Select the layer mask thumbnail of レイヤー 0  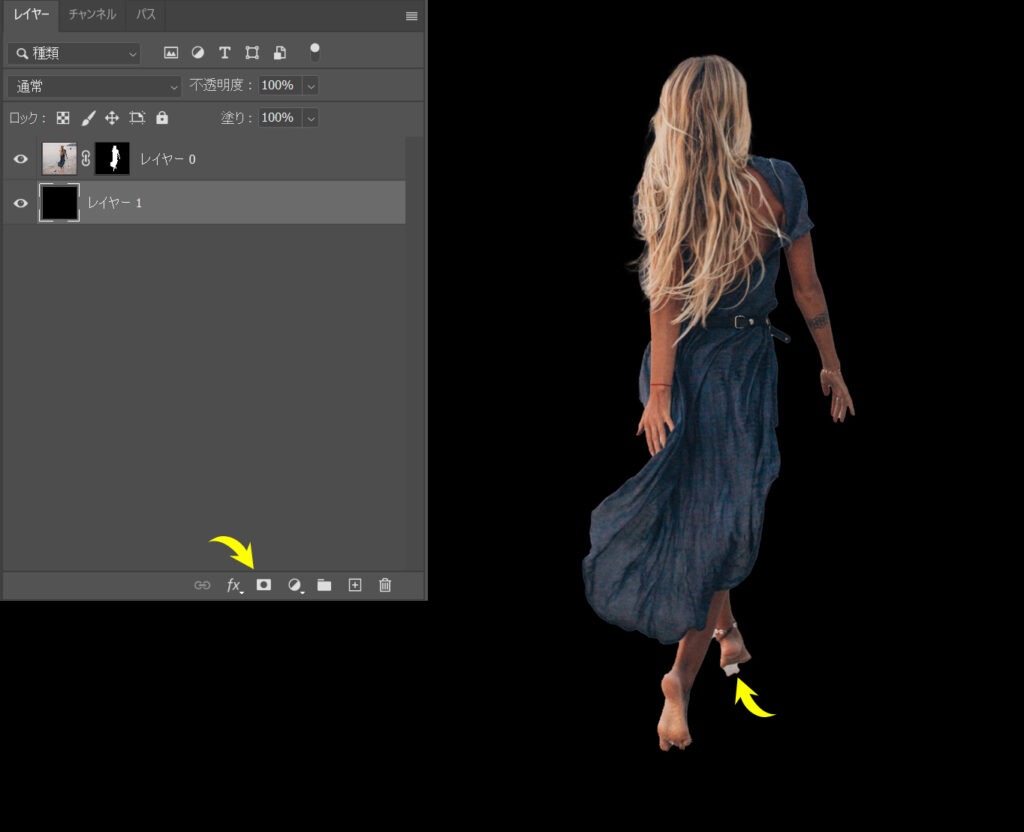pyautogui.click(x=112, y=159)
